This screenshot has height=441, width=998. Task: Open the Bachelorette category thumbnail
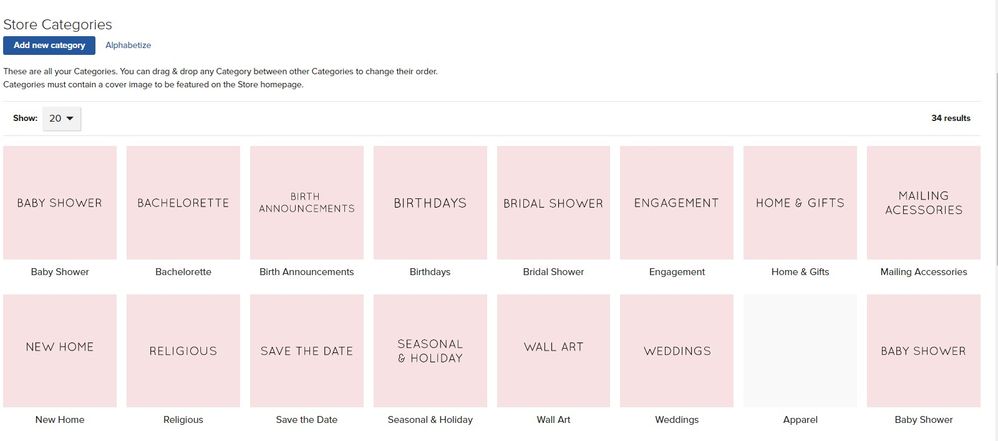tap(183, 202)
